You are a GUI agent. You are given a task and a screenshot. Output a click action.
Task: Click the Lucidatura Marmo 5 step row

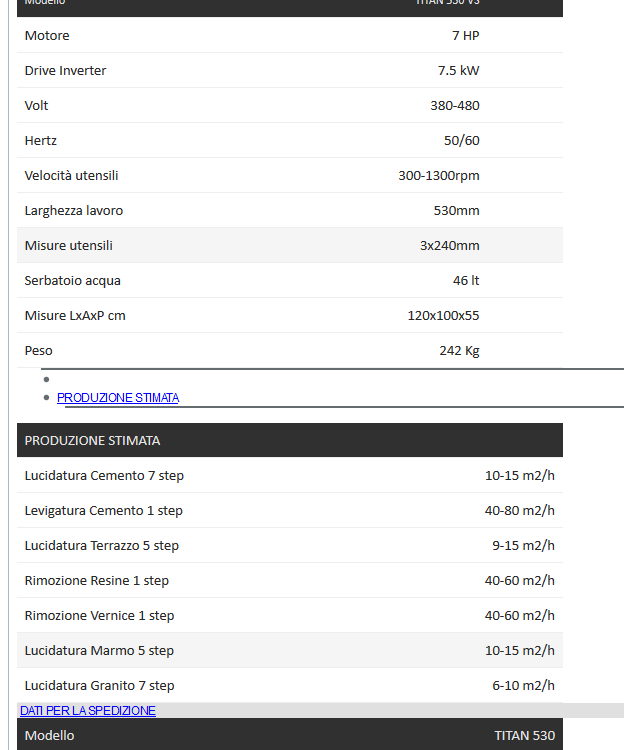290,650
